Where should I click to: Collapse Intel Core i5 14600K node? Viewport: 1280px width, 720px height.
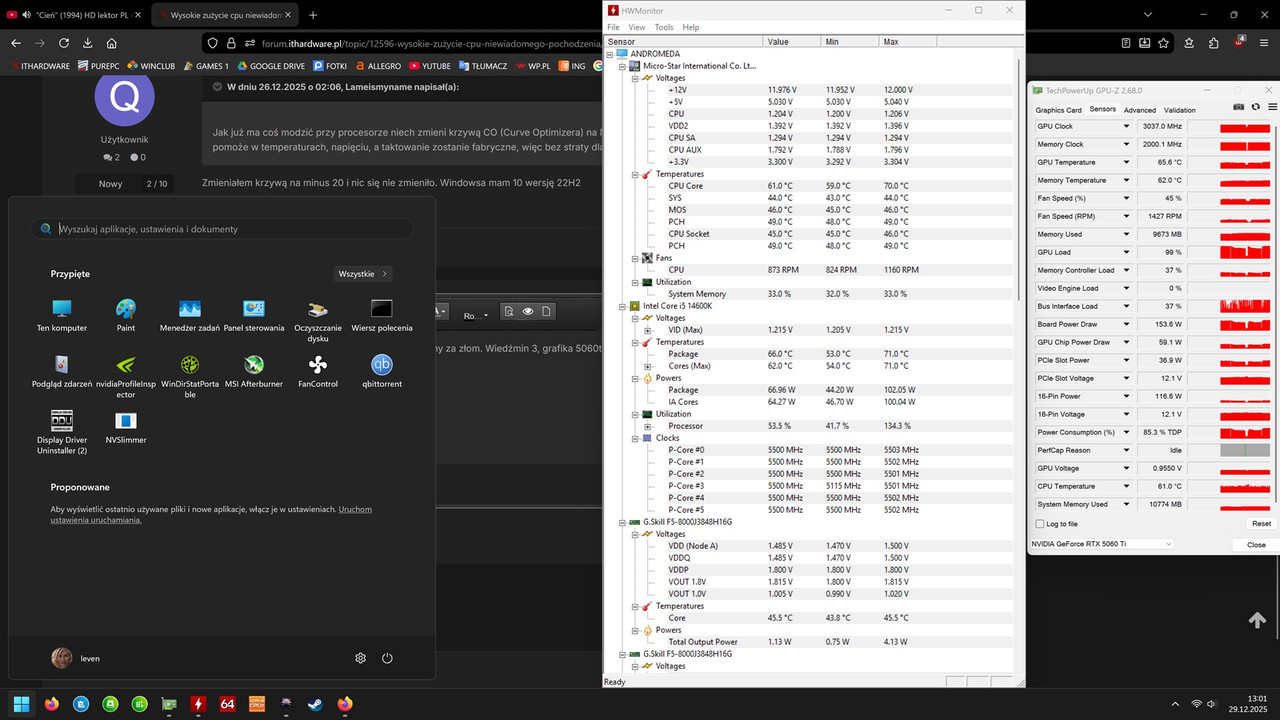tap(623, 306)
